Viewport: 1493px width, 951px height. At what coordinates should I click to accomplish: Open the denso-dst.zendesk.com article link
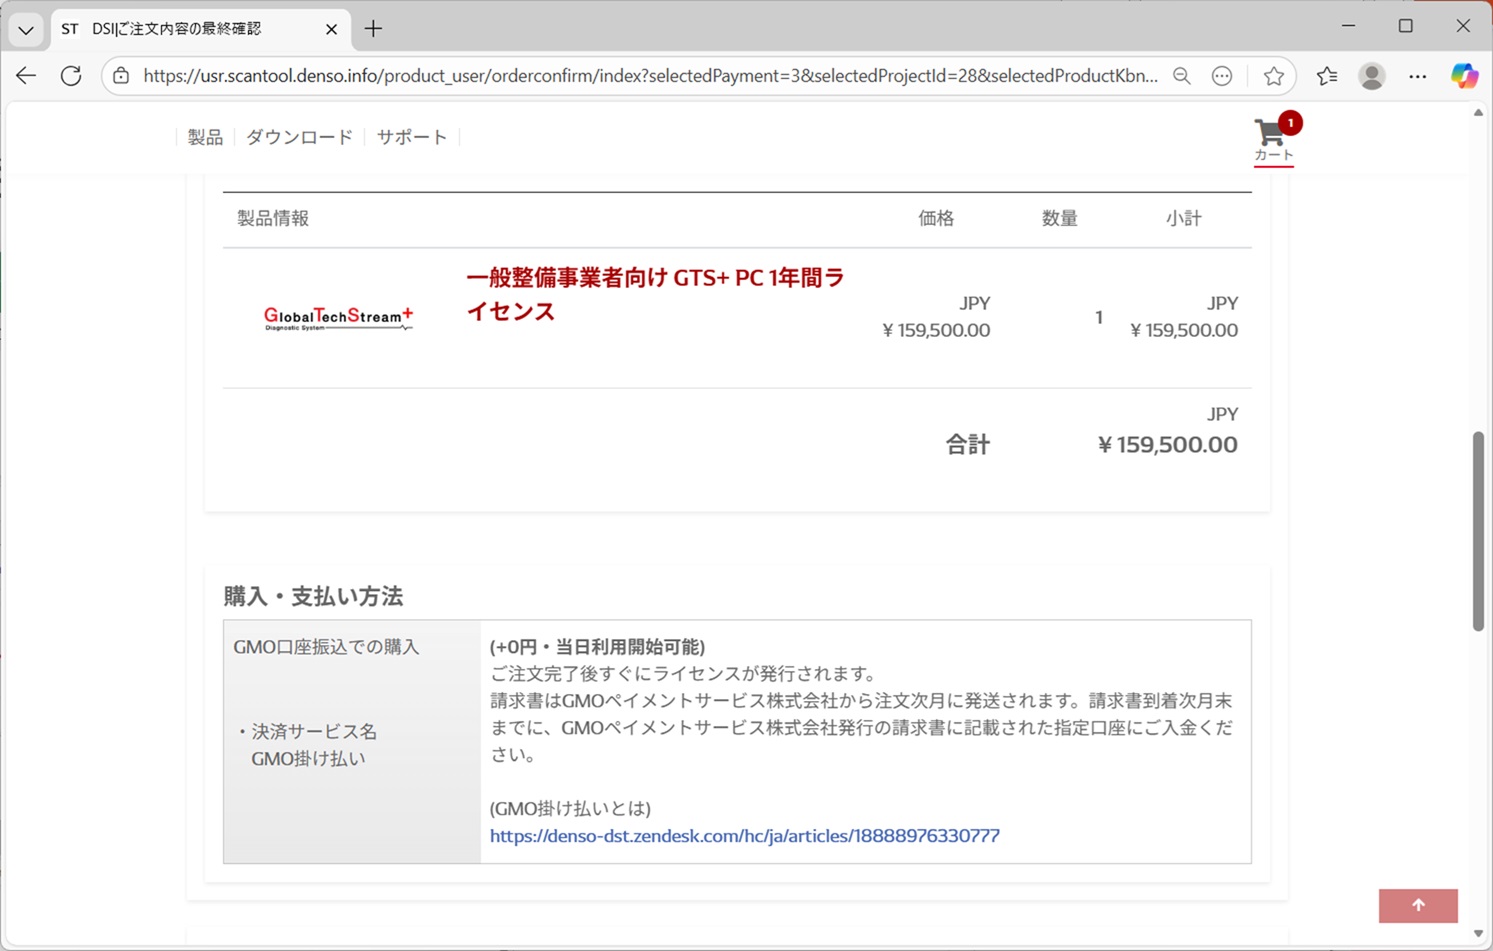tap(744, 835)
